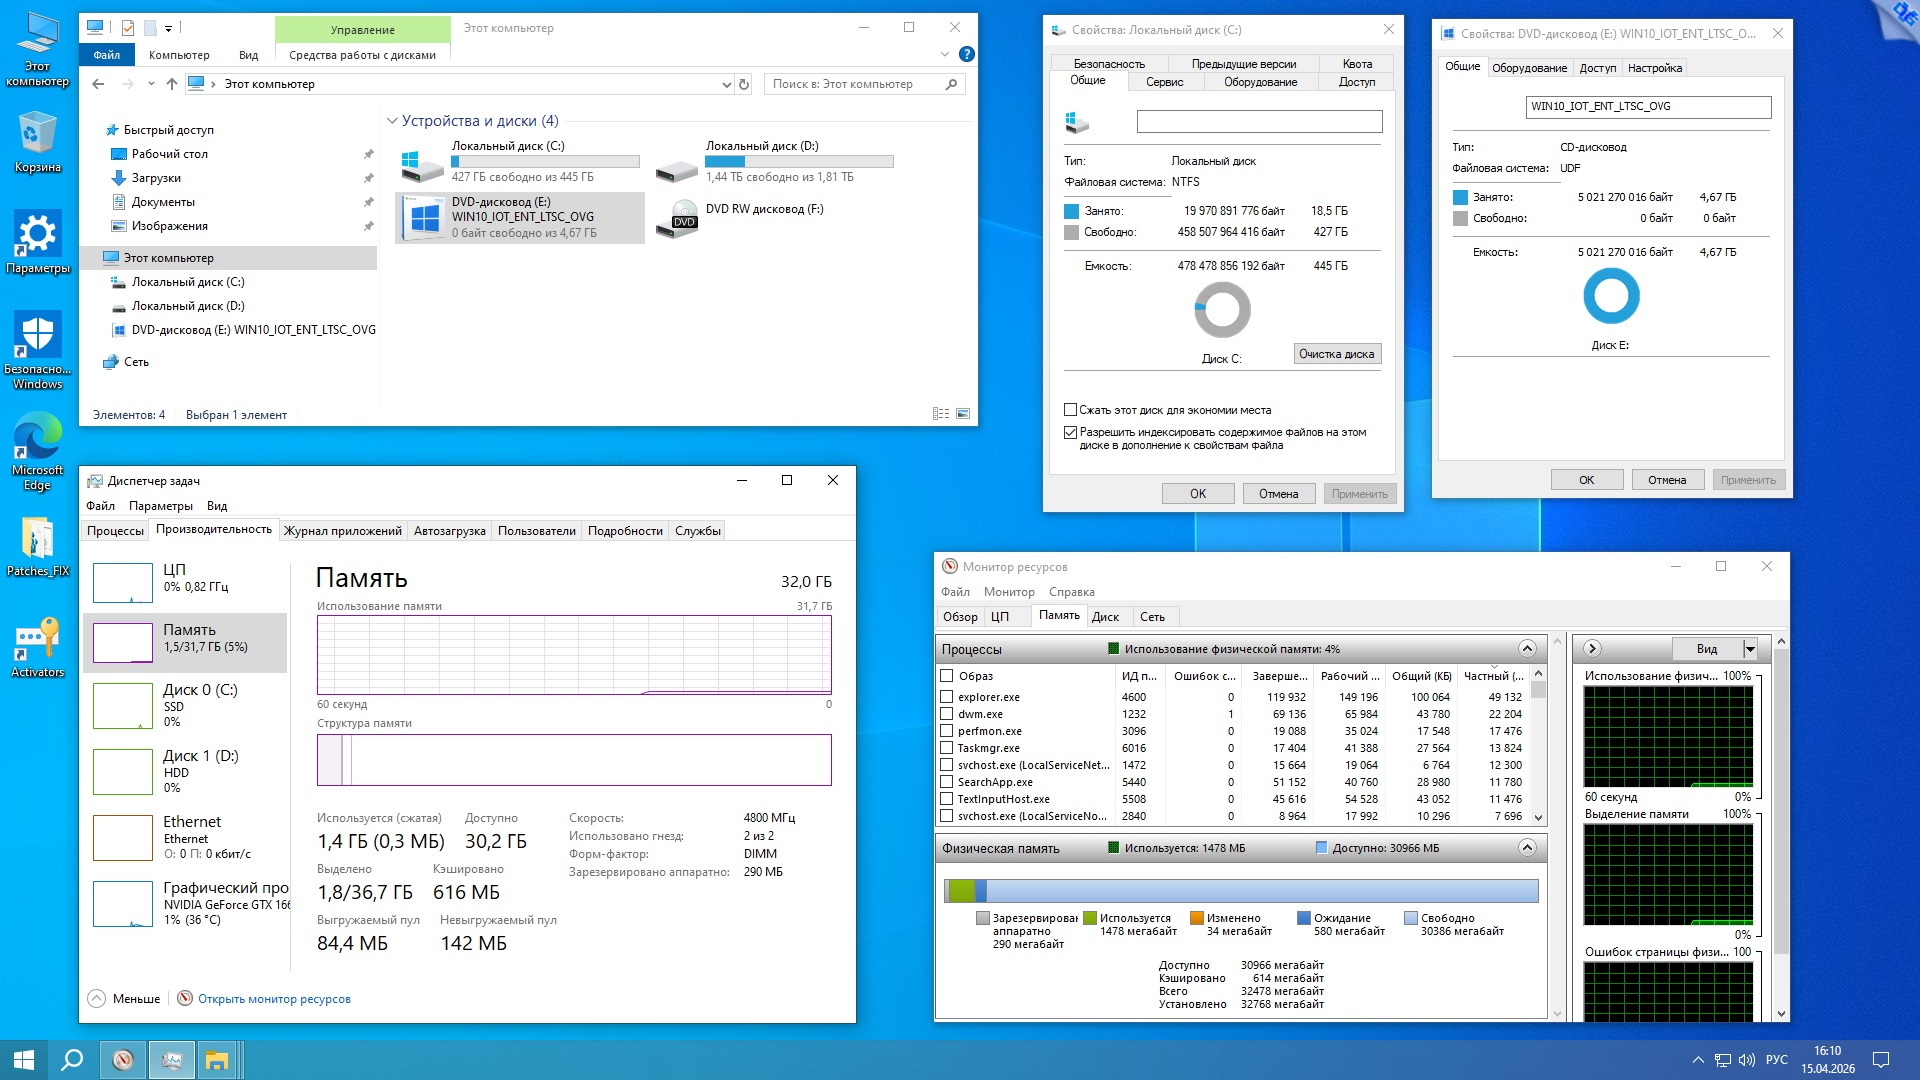1920x1080 pixels.
Task: Switch Explorer to large icons view
Action: (x=962, y=414)
